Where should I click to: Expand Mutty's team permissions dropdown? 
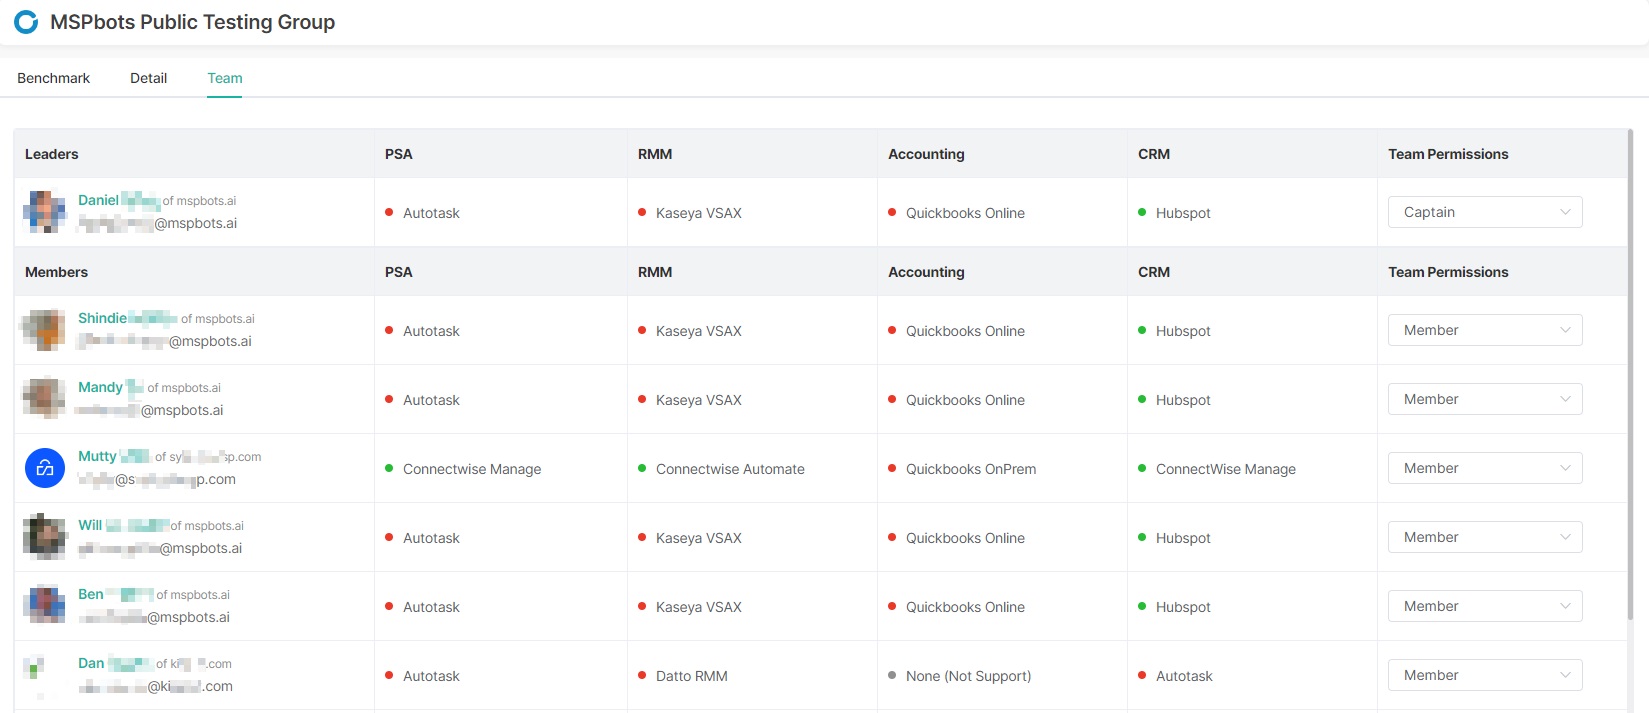tap(1484, 468)
